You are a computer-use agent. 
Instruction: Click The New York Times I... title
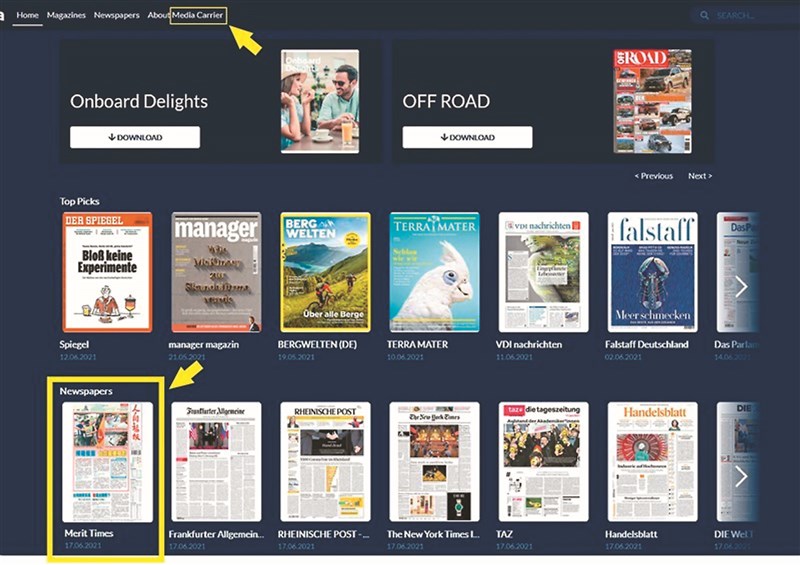click(x=433, y=534)
